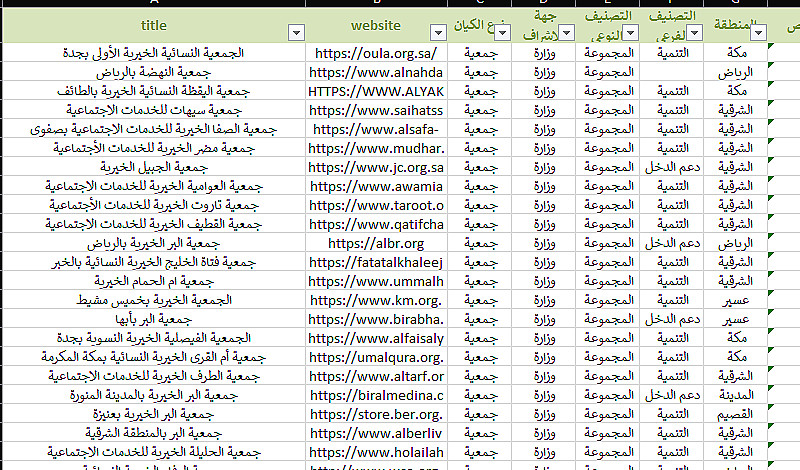Select the https://www.holailah cell
This screenshot has width=800, height=470.
pos(377,452)
